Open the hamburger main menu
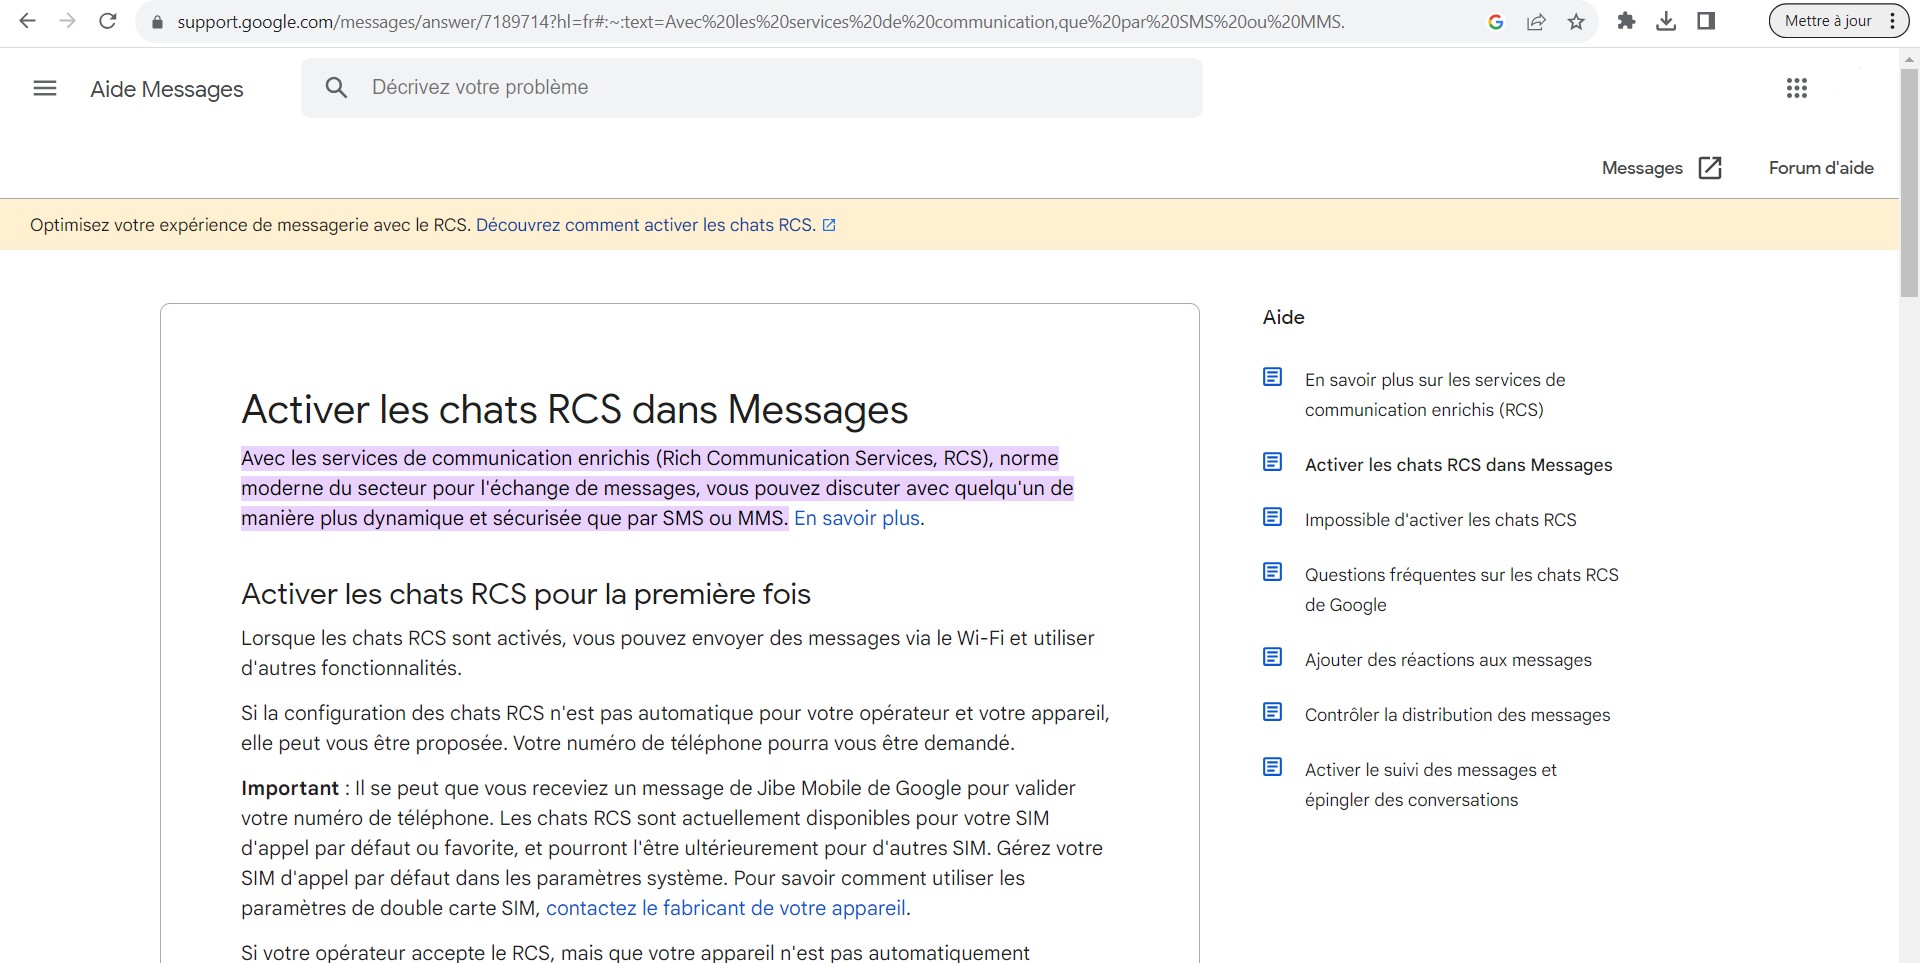Image resolution: width=1920 pixels, height=963 pixels. tap(45, 89)
